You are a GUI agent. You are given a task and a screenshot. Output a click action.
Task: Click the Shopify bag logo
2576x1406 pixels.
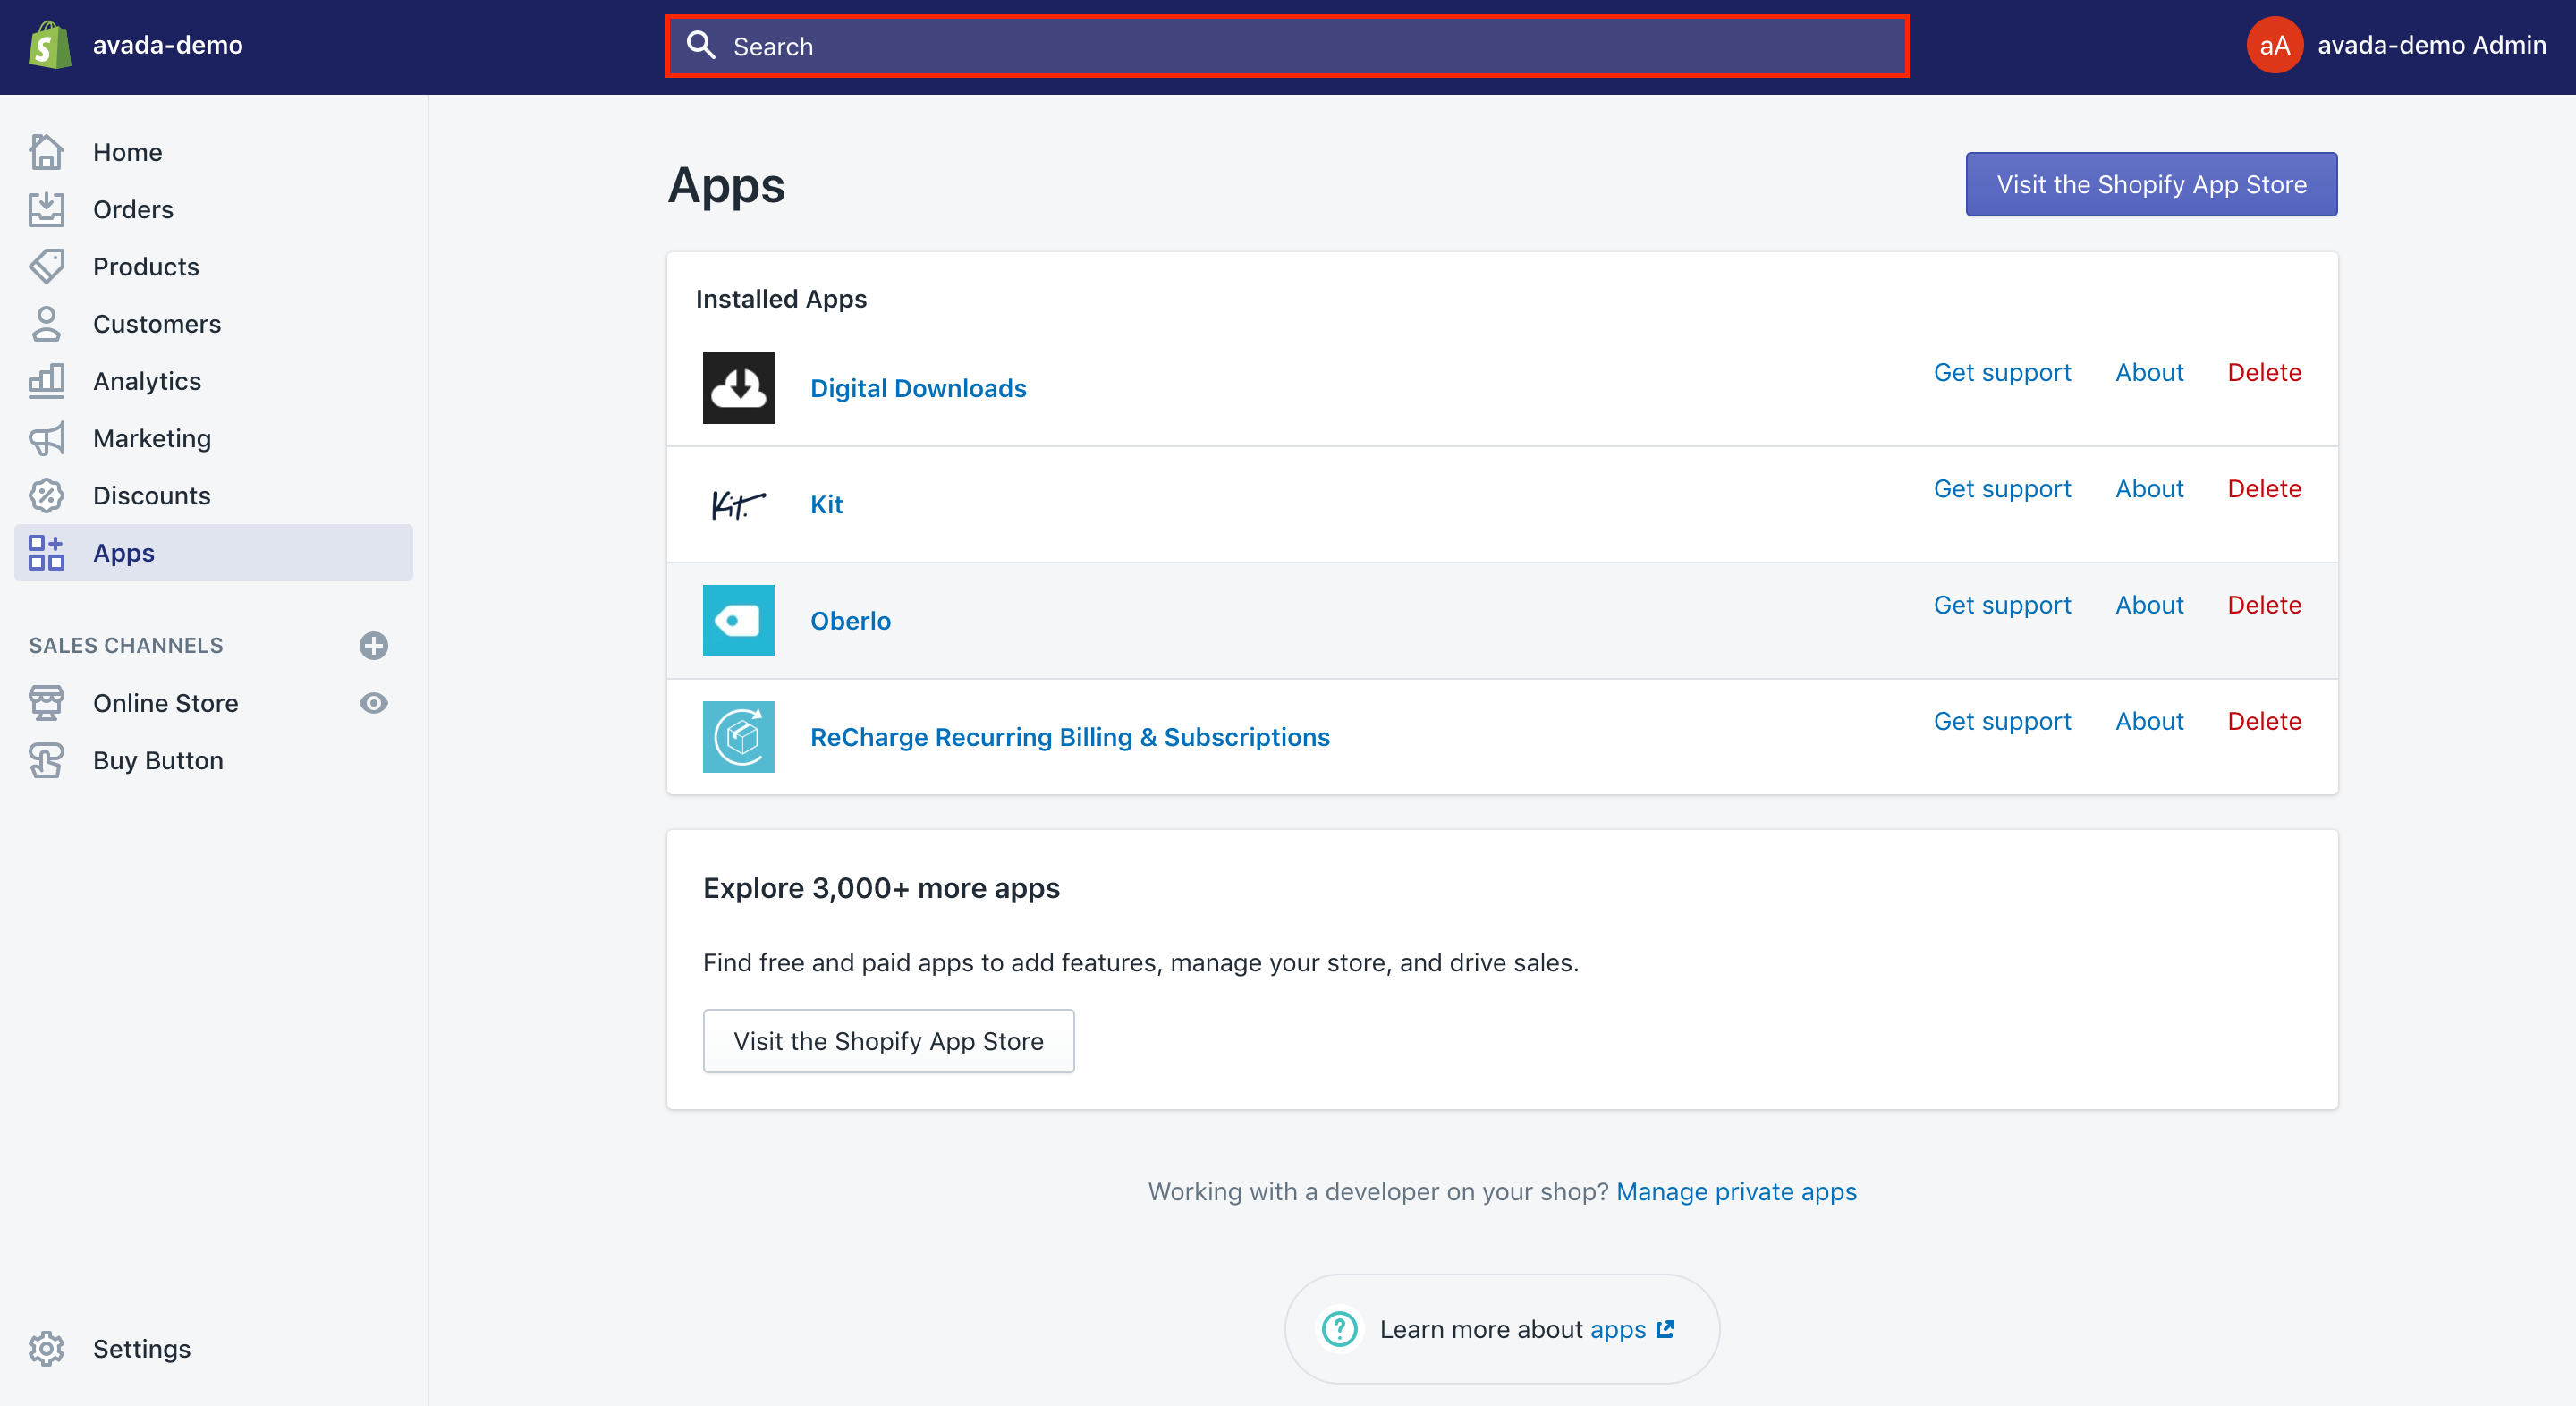49,46
